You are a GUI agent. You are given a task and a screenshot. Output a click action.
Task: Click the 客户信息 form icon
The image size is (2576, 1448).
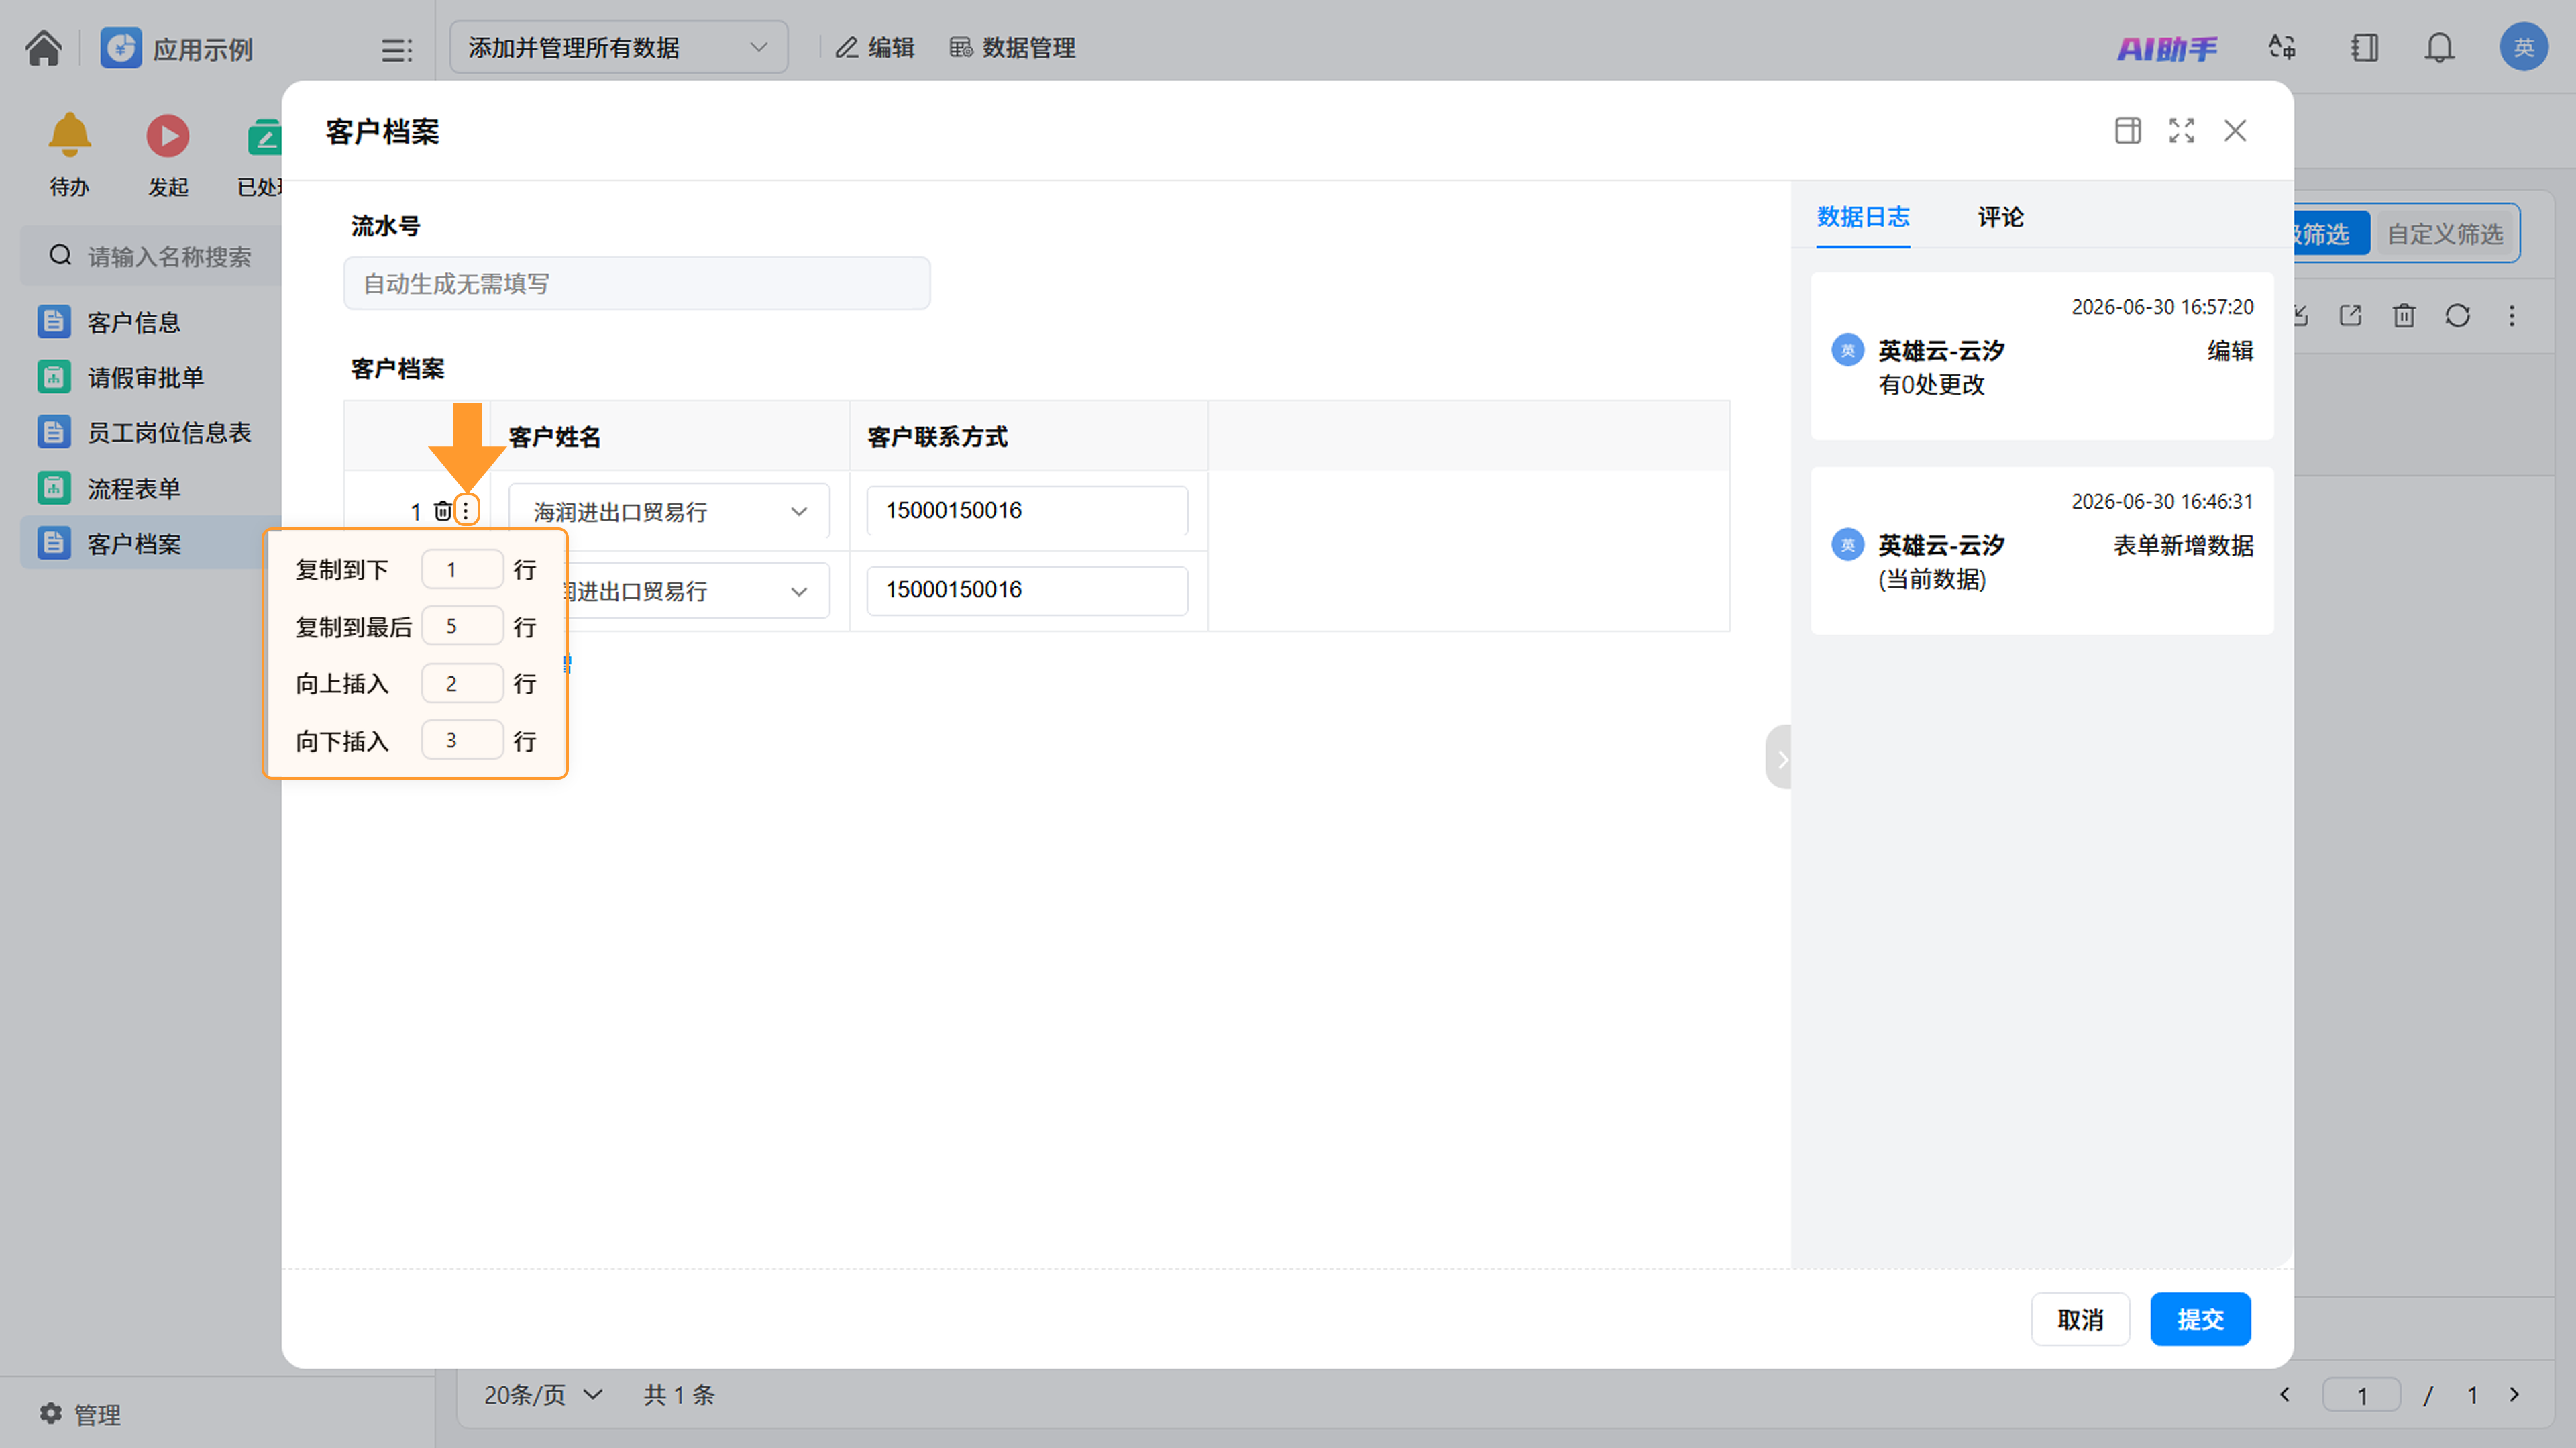(x=54, y=322)
